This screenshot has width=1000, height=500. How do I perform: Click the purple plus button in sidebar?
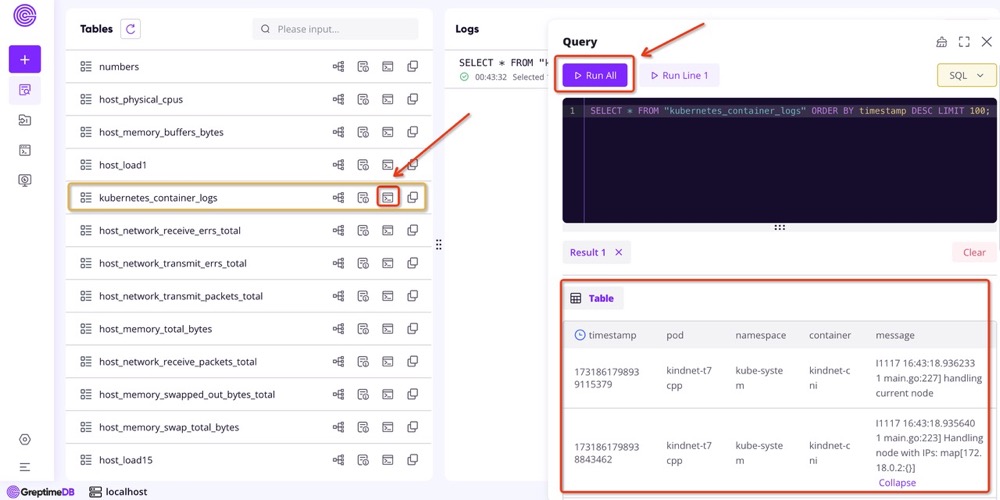pos(25,59)
